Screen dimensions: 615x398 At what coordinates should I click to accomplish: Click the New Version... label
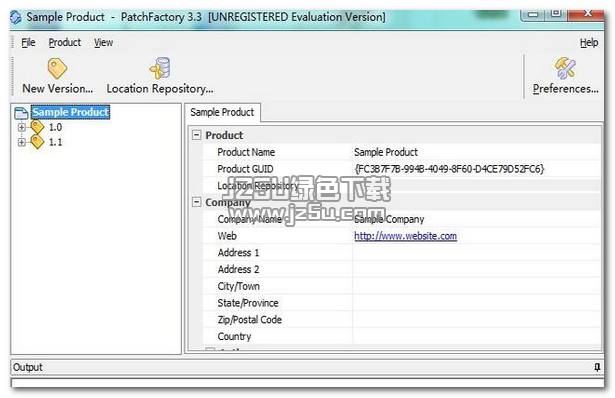(58, 89)
